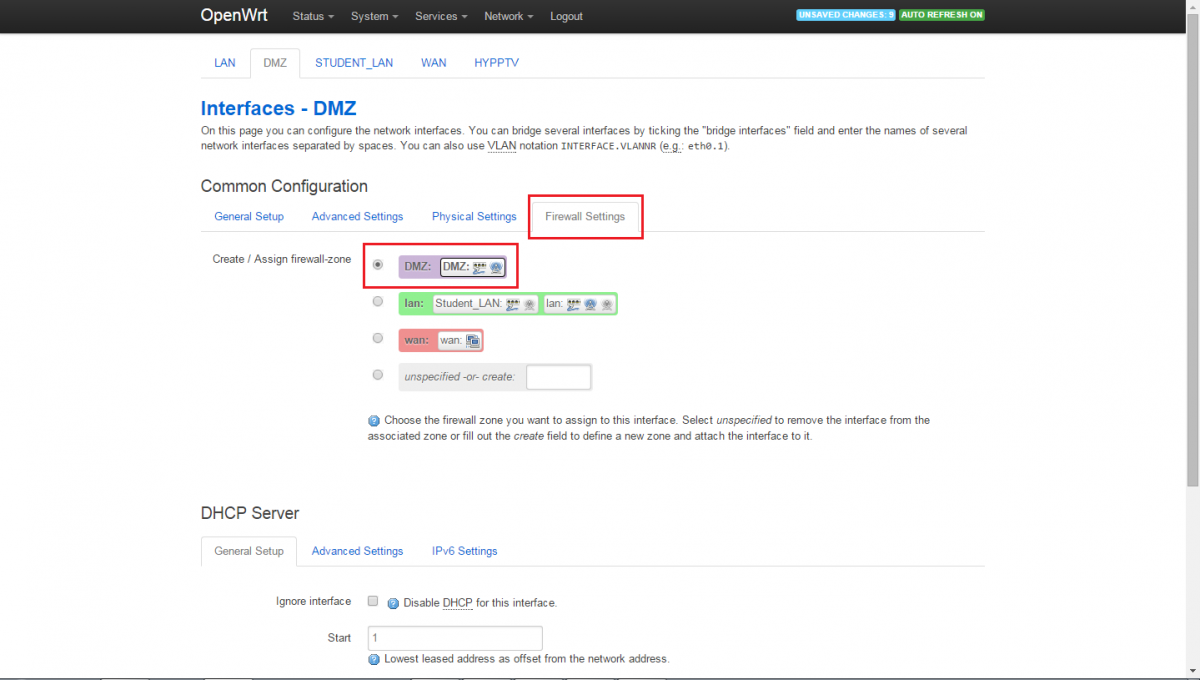
Task: Choose the wan firewall zone radio option
Action: 377,338
